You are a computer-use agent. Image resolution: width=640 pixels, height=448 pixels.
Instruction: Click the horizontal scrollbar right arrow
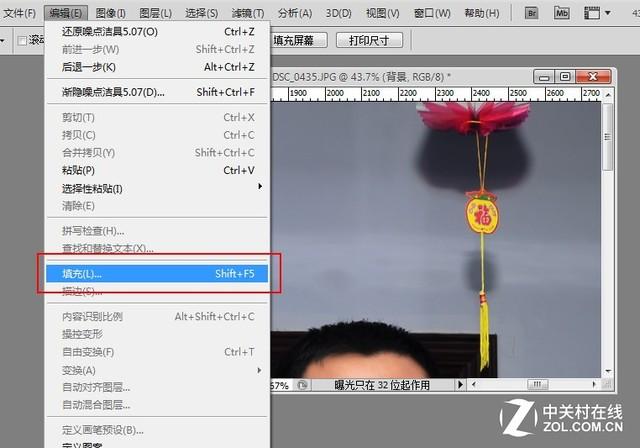(594, 384)
